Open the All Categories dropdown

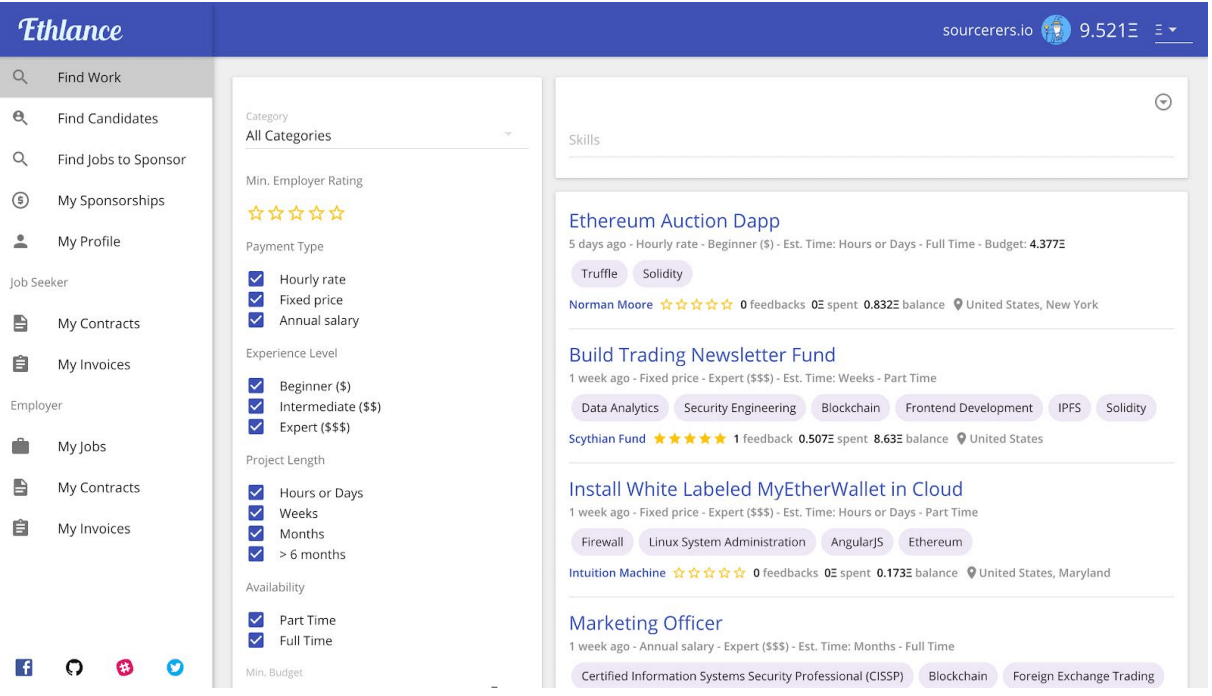coord(387,135)
